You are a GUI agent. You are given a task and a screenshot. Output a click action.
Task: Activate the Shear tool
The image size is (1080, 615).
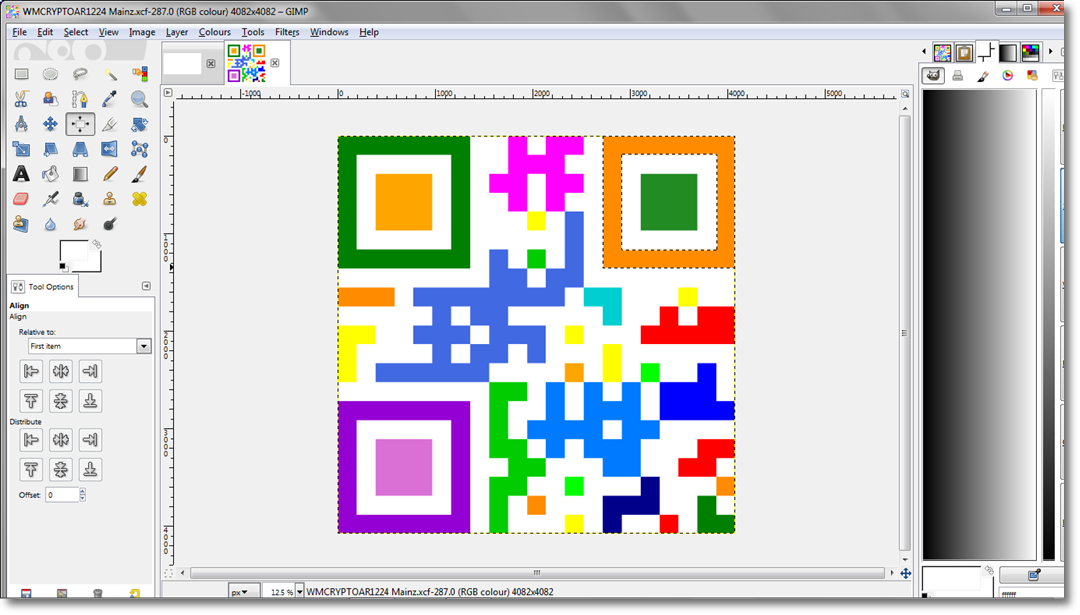pyautogui.click(x=50, y=149)
